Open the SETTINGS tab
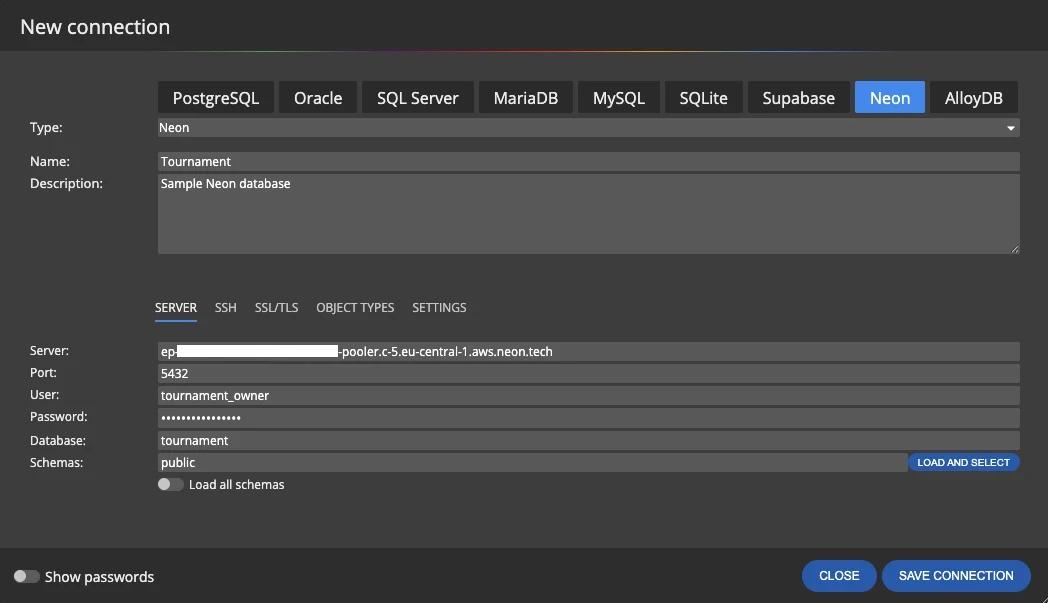Image resolution: width=1048 pixels, height=603 pixels. click(x=439, y=308)
